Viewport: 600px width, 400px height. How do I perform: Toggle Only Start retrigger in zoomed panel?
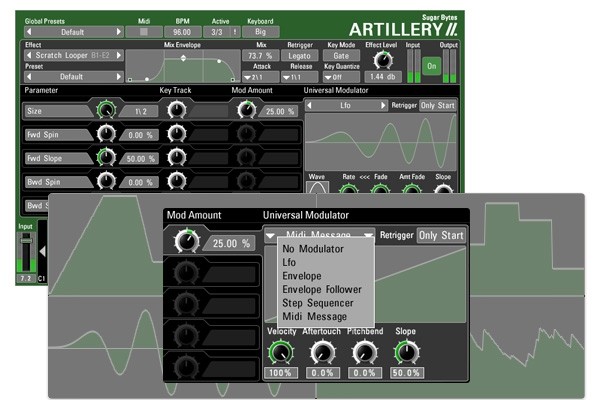pos(441,235)
